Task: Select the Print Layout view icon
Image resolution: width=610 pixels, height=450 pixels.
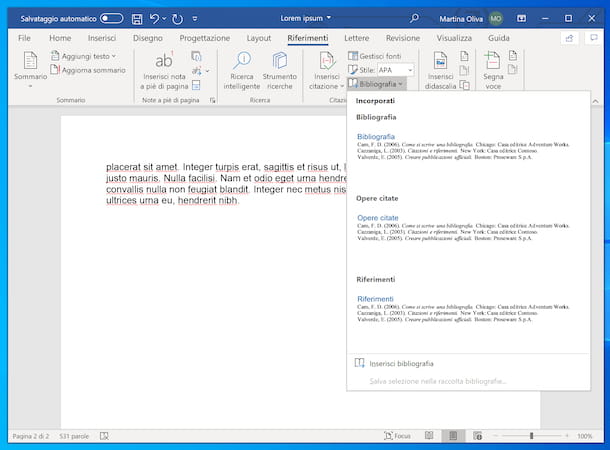Action: click(x=453, y=436)
